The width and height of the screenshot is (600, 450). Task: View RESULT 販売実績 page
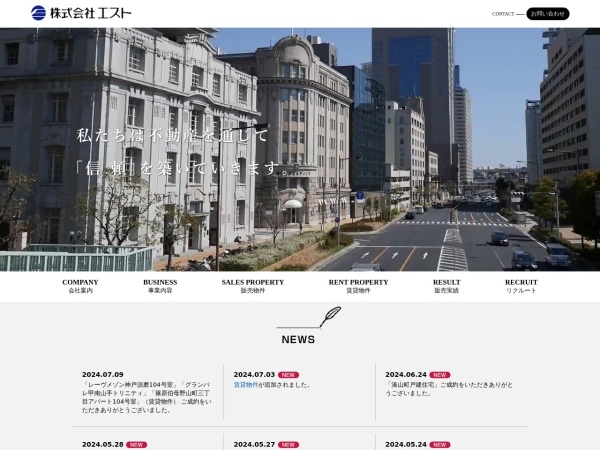[447, 286]
